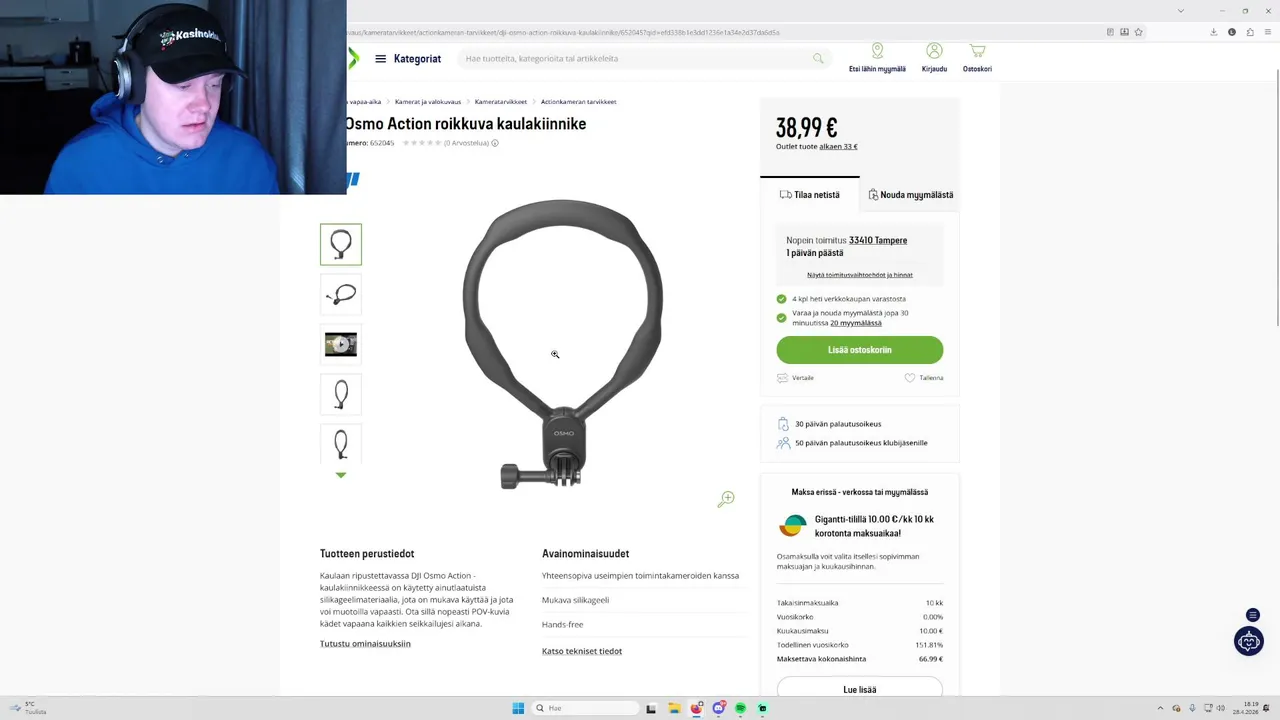Image resolution: width=1280 pixels, height=720 pixels.
Task: Zoom the main image with magnifier plus icon
Action: (x=727, y=498)
